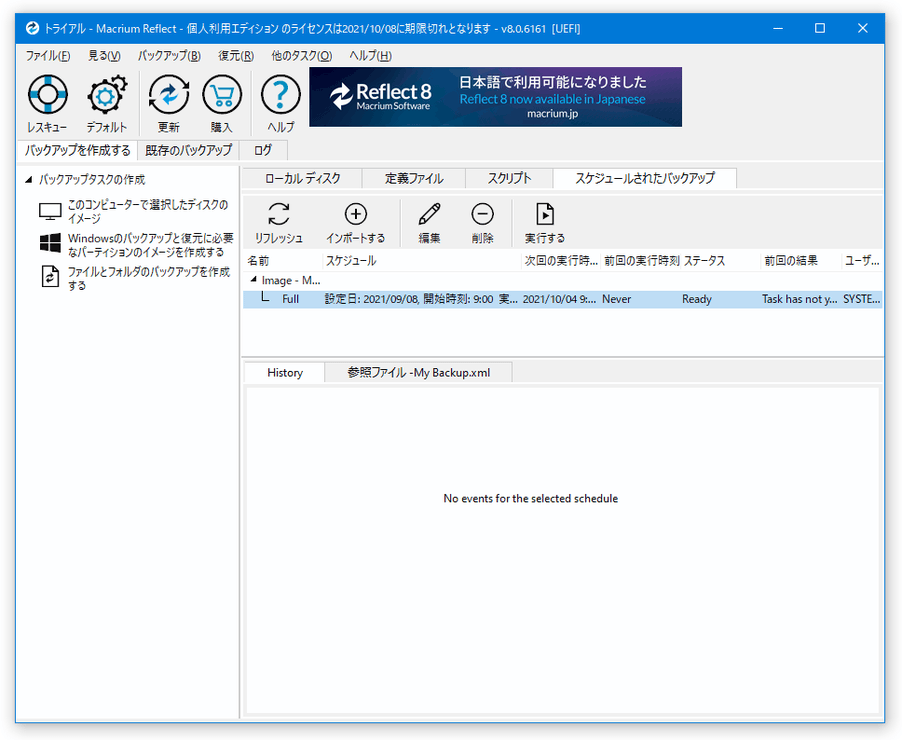Screen dimensions: 902x740
Task: Open the 購入 shopping cart icon
Action: pyautogui.click(x=221, y=95)
